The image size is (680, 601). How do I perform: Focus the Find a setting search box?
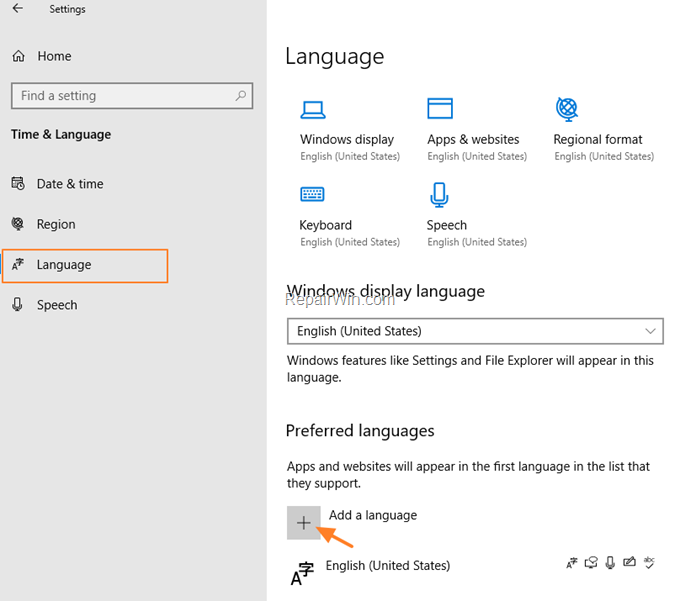pyautogui.click(x=132, y=96)
